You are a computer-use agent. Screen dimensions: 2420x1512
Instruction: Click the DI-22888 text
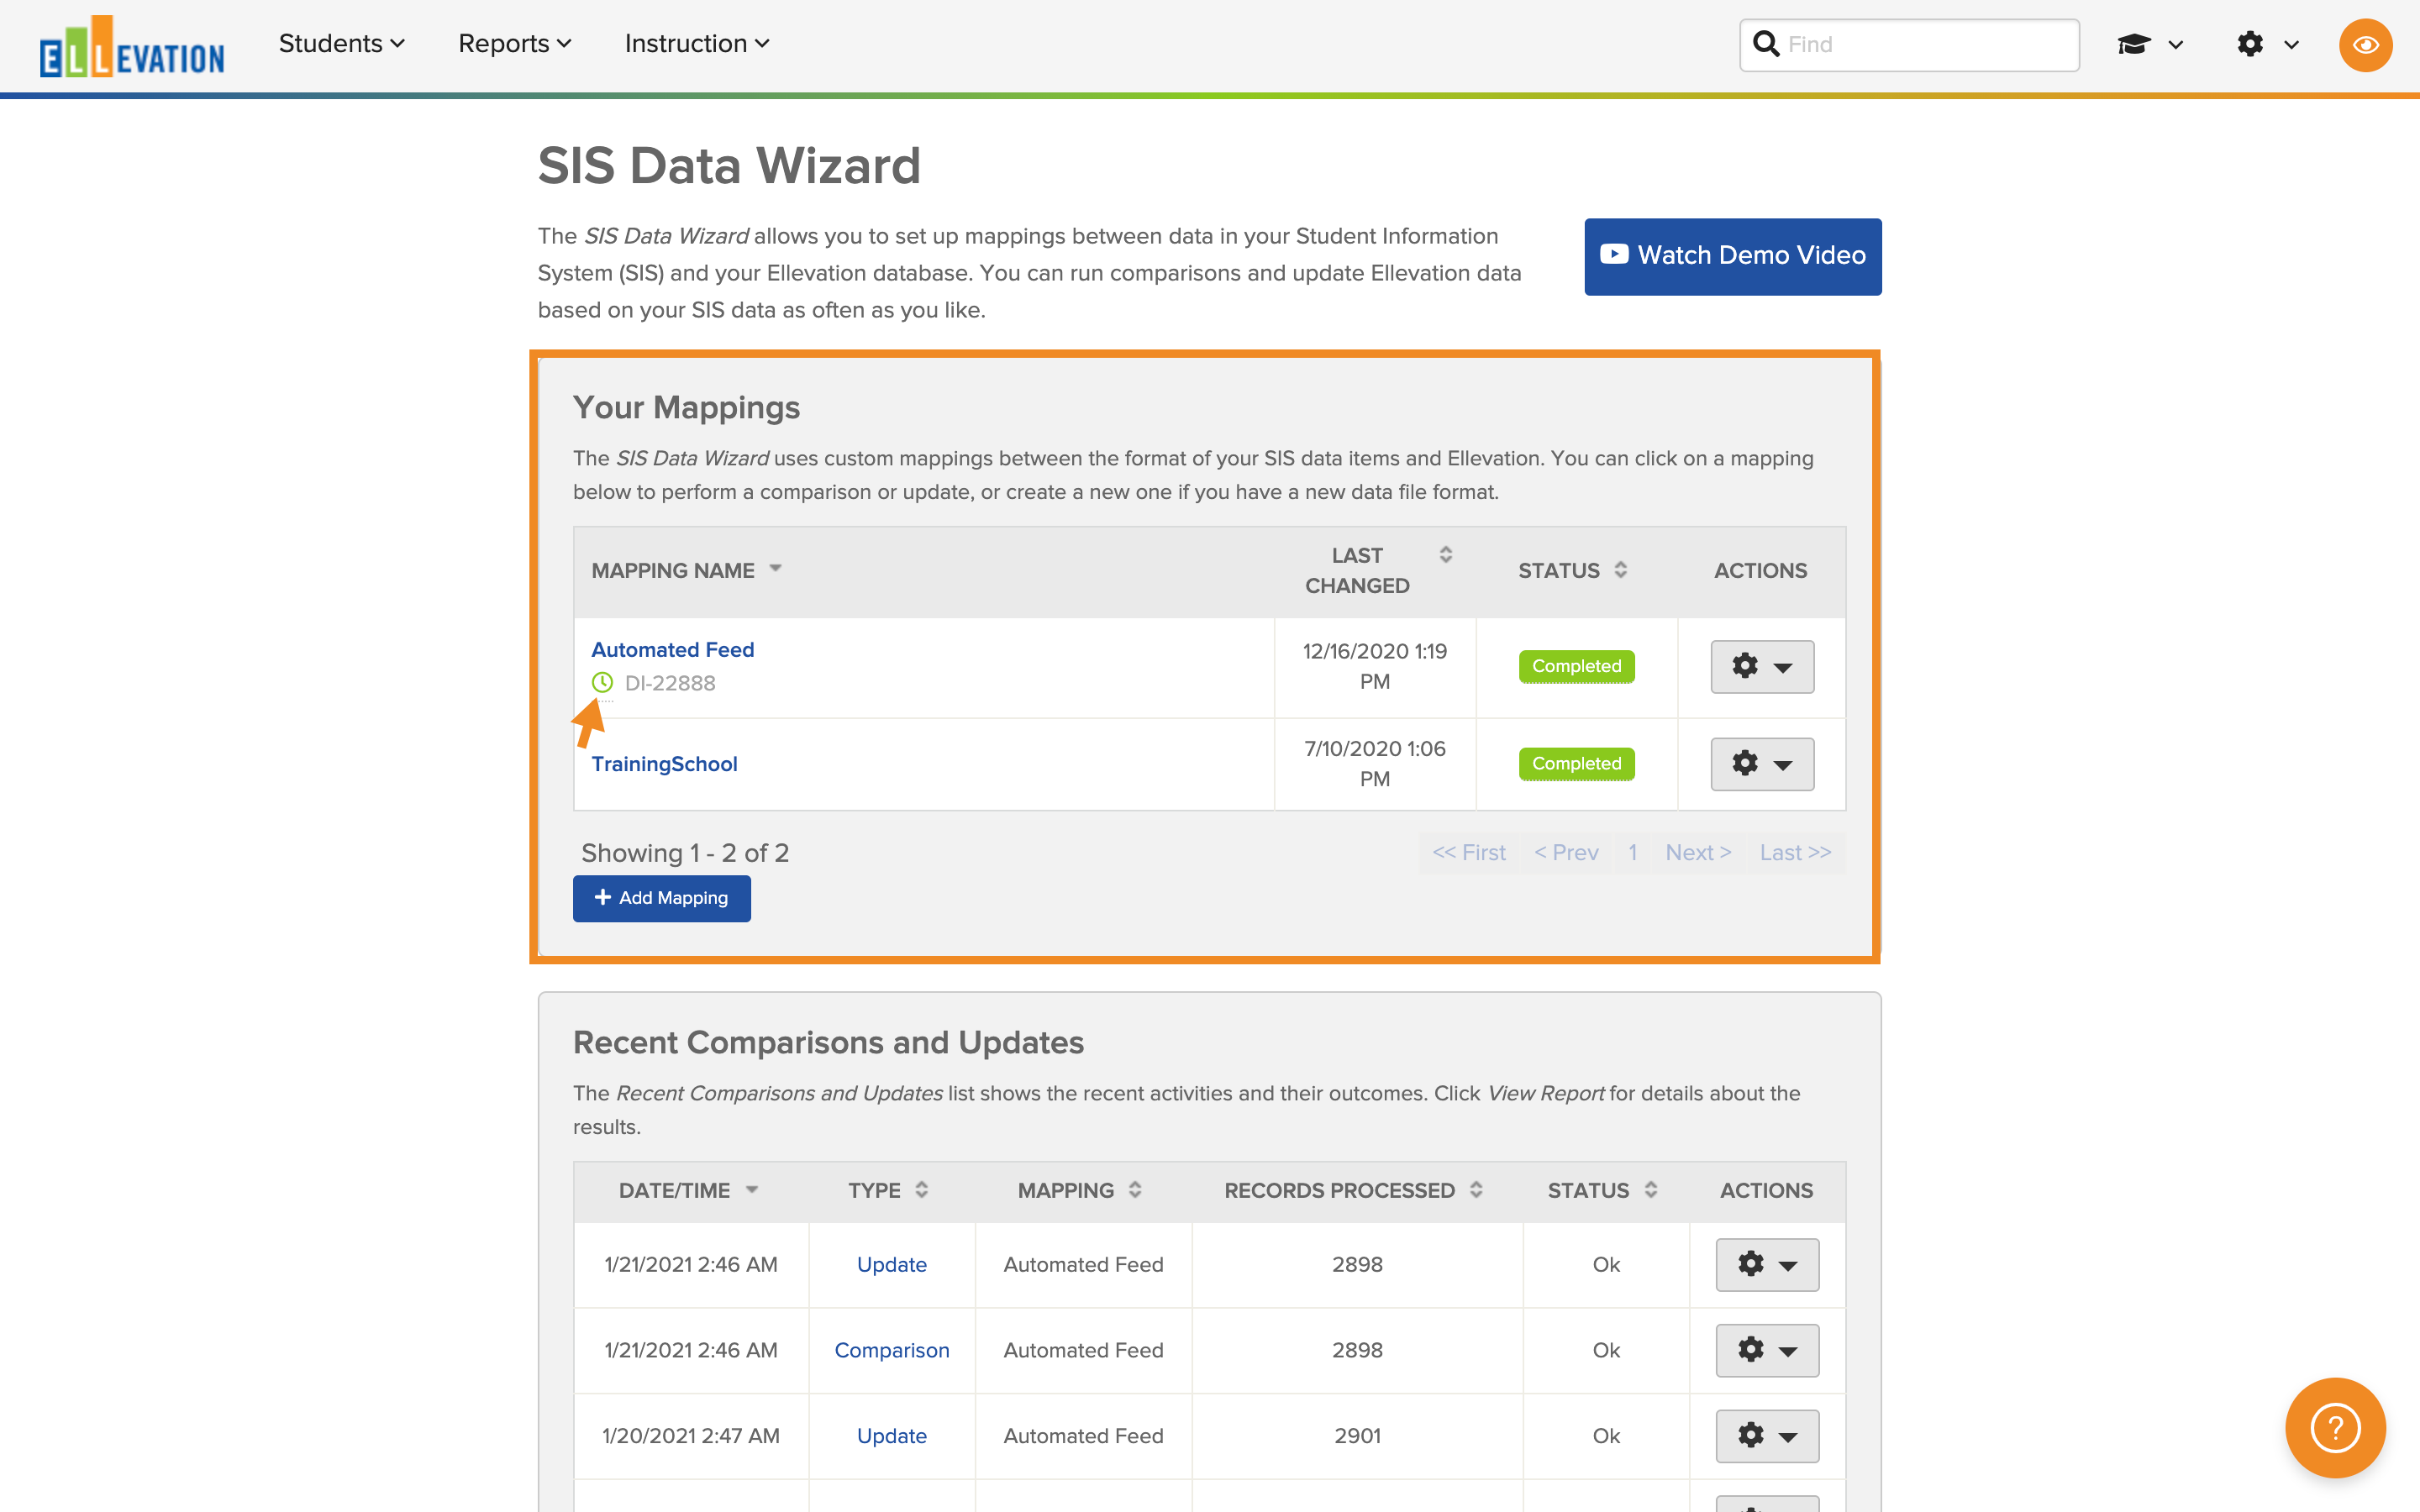[670, 683]
